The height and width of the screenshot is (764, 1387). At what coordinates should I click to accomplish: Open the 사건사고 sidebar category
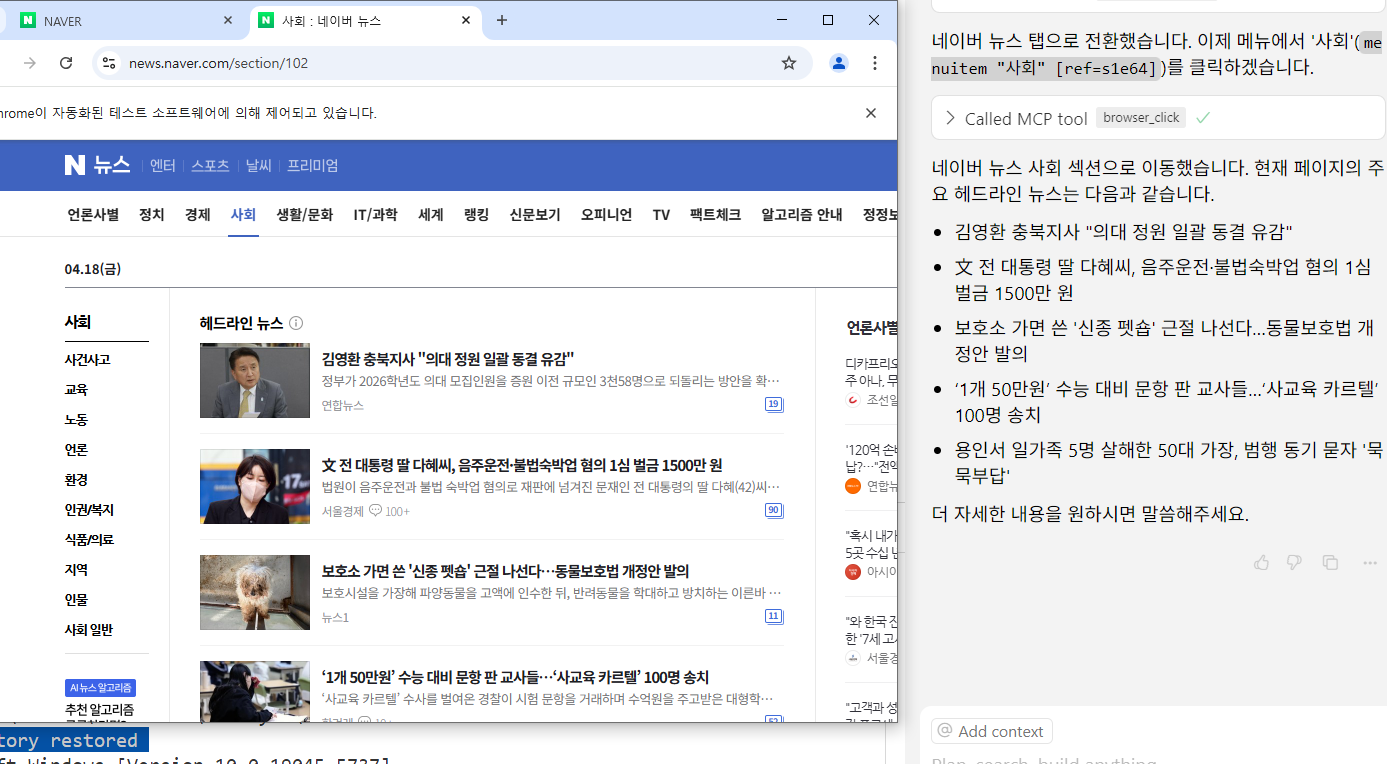[x=87, y=359]
